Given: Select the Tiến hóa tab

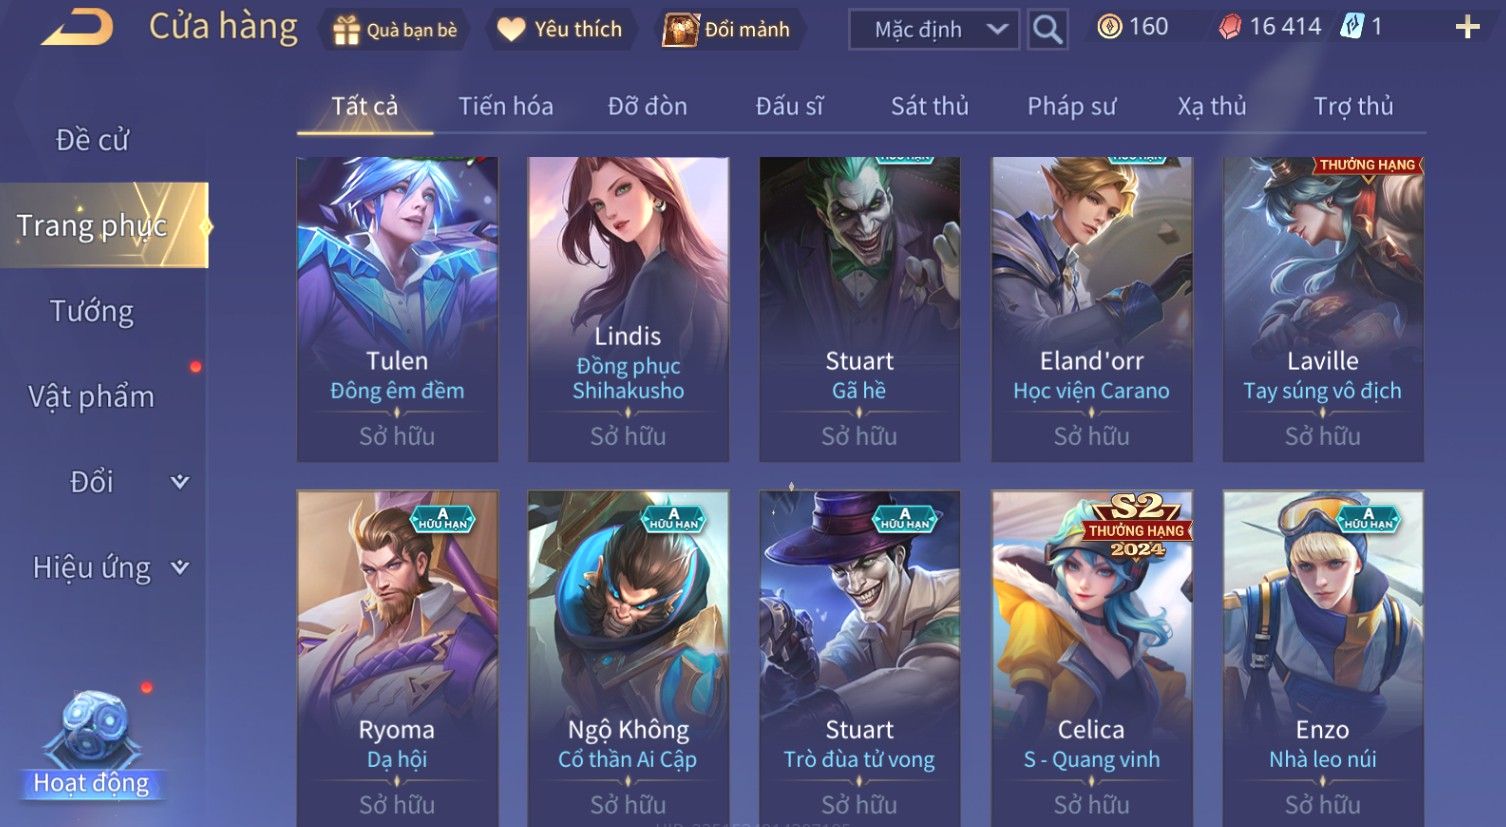Looking at the screenshot, I should [506, 106].
